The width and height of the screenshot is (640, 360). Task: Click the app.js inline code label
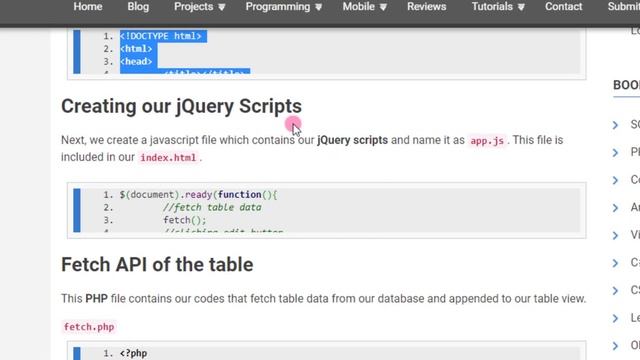point(487,141)
